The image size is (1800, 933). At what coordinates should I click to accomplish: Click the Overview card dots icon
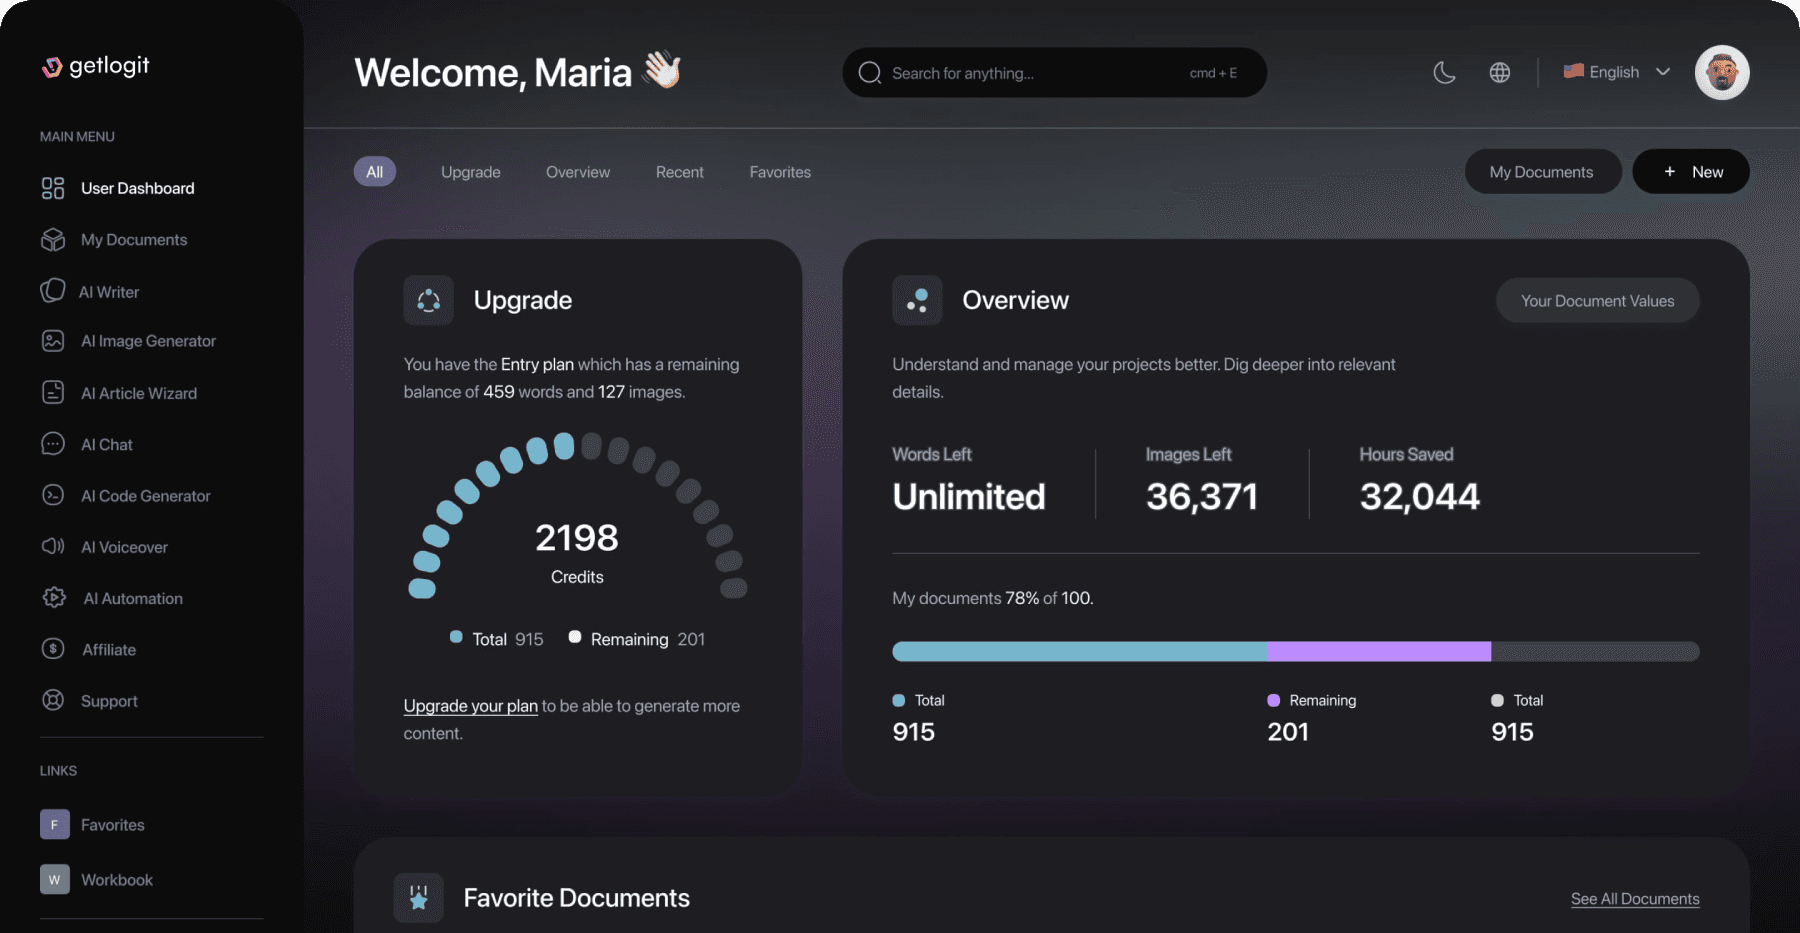917,300
